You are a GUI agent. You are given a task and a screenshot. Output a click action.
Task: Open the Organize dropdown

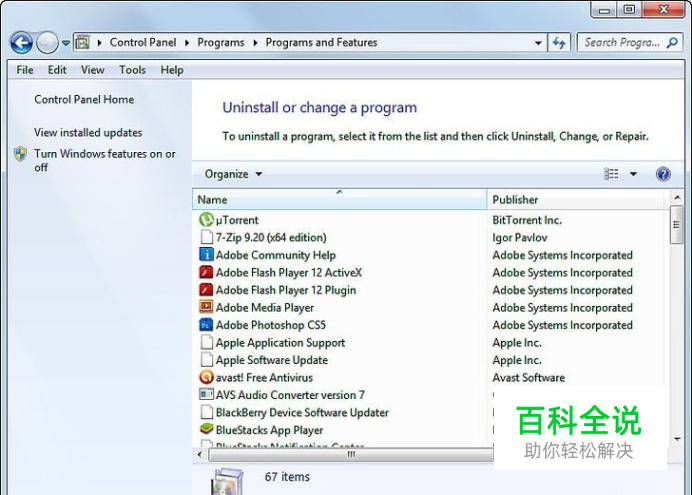point(233,174)
